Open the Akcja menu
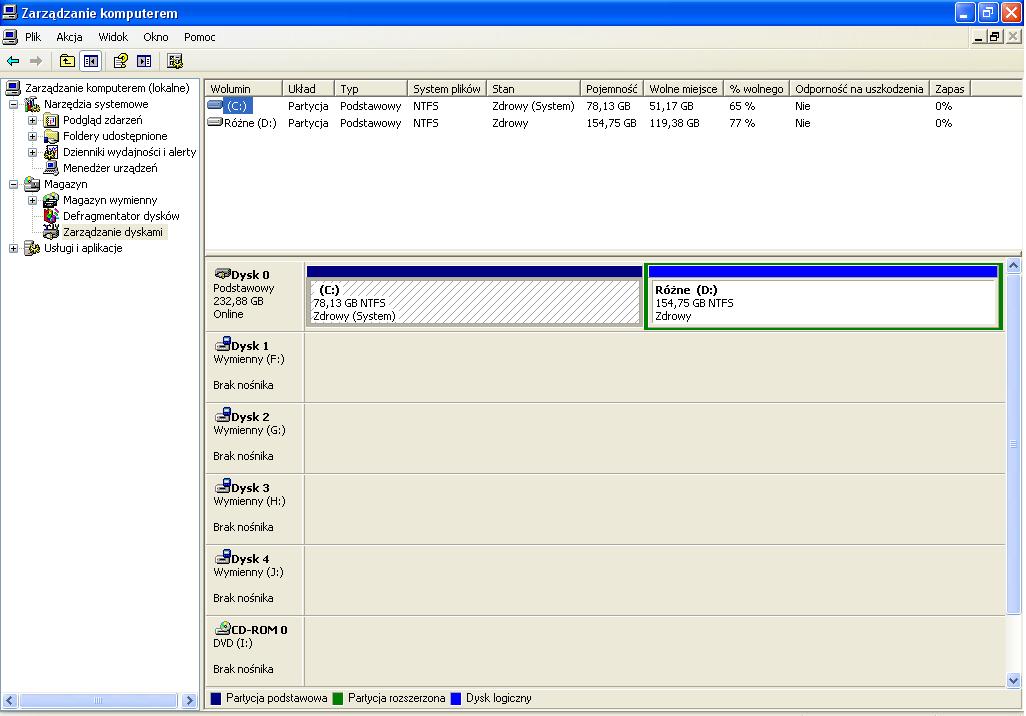The height and width of the screenshot is (716, 1026). pyautogui.click(x=69, y=37)
